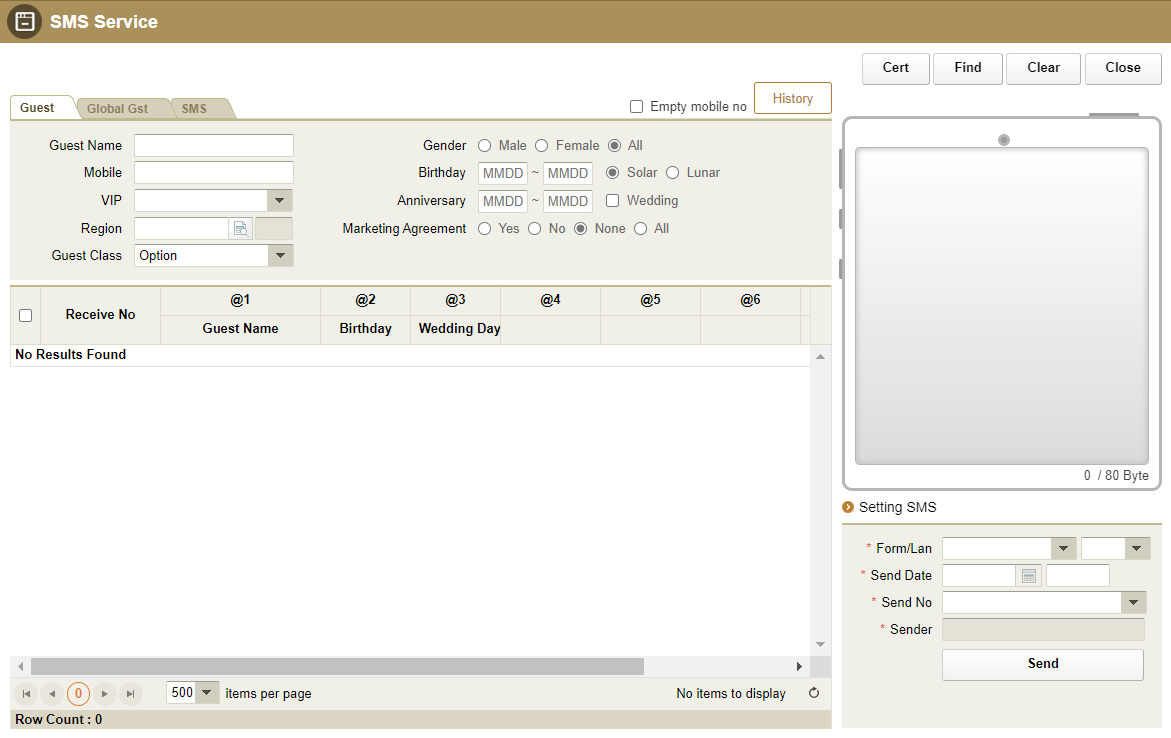Open the Send Date calendar picker
Image resolution: width=1171 pixels, height=738 pixels.
1028,576
